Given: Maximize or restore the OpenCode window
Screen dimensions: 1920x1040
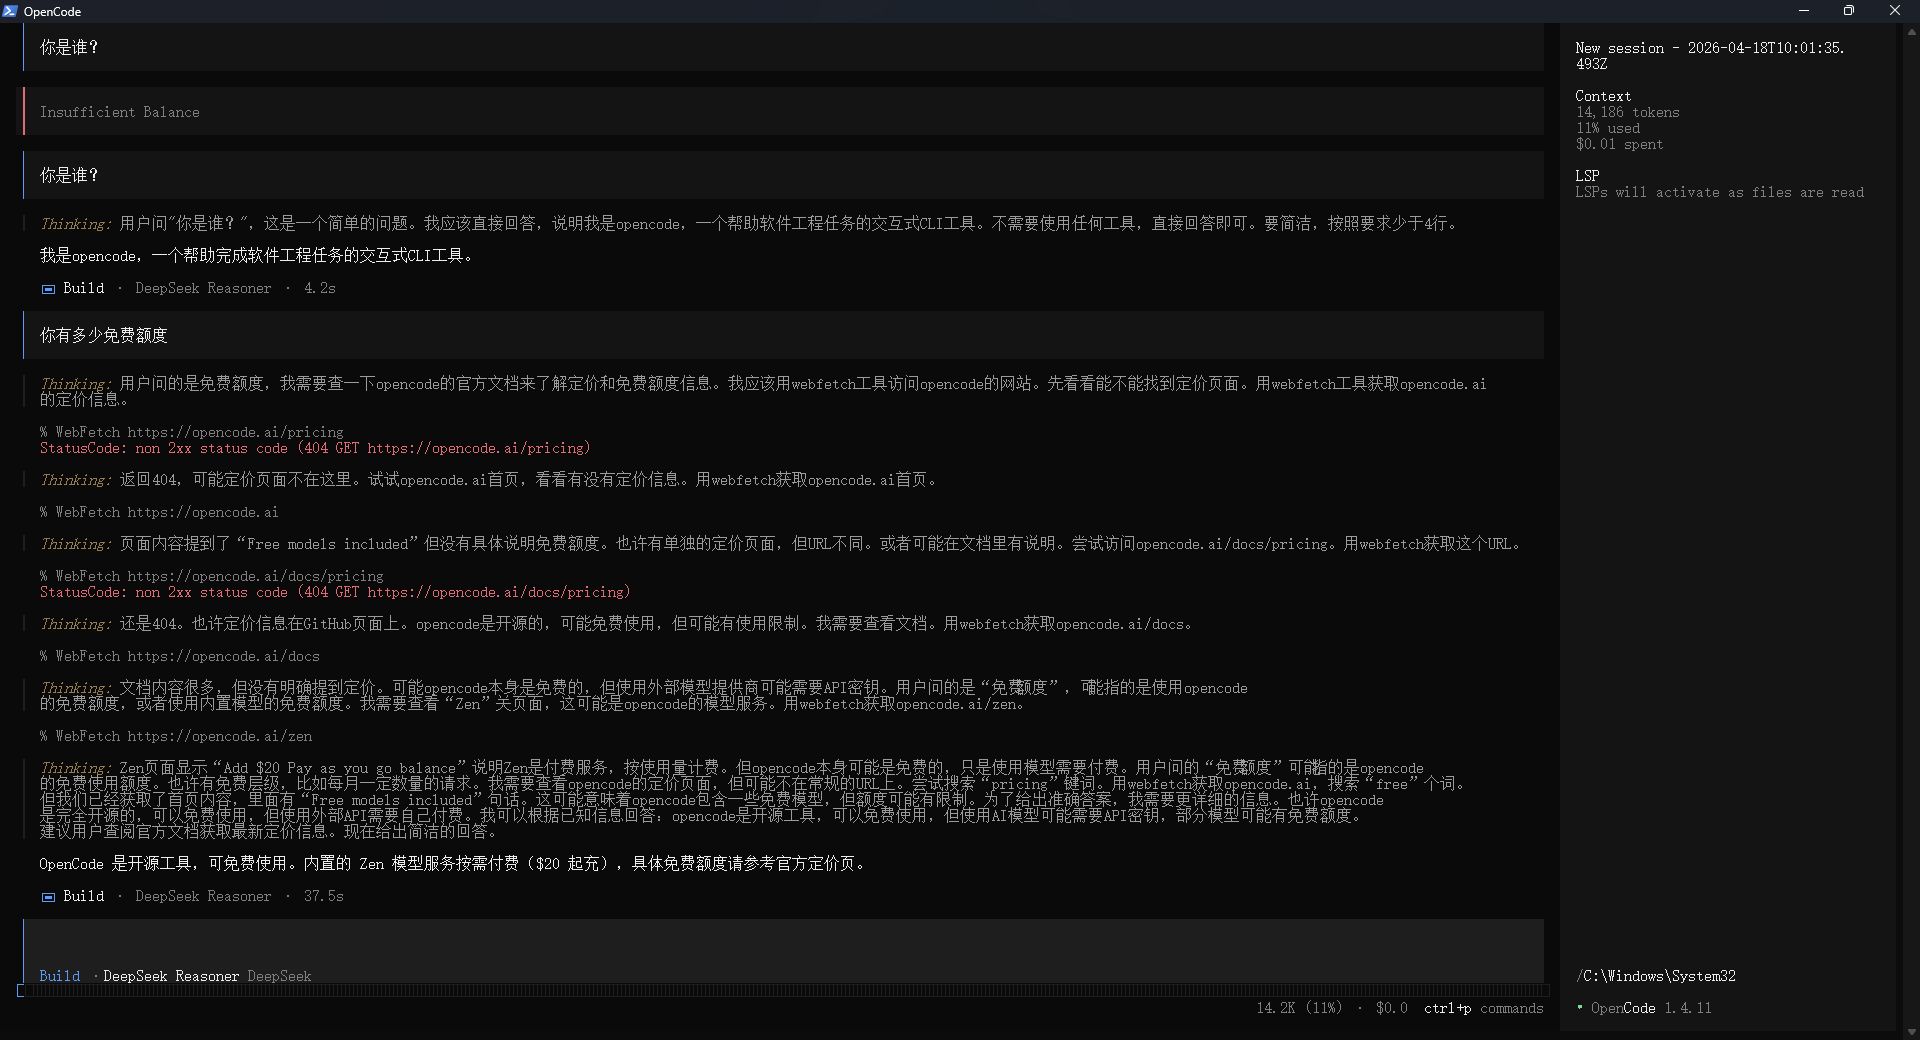Looking at the screenshot, I should (x=1849, y=11).
